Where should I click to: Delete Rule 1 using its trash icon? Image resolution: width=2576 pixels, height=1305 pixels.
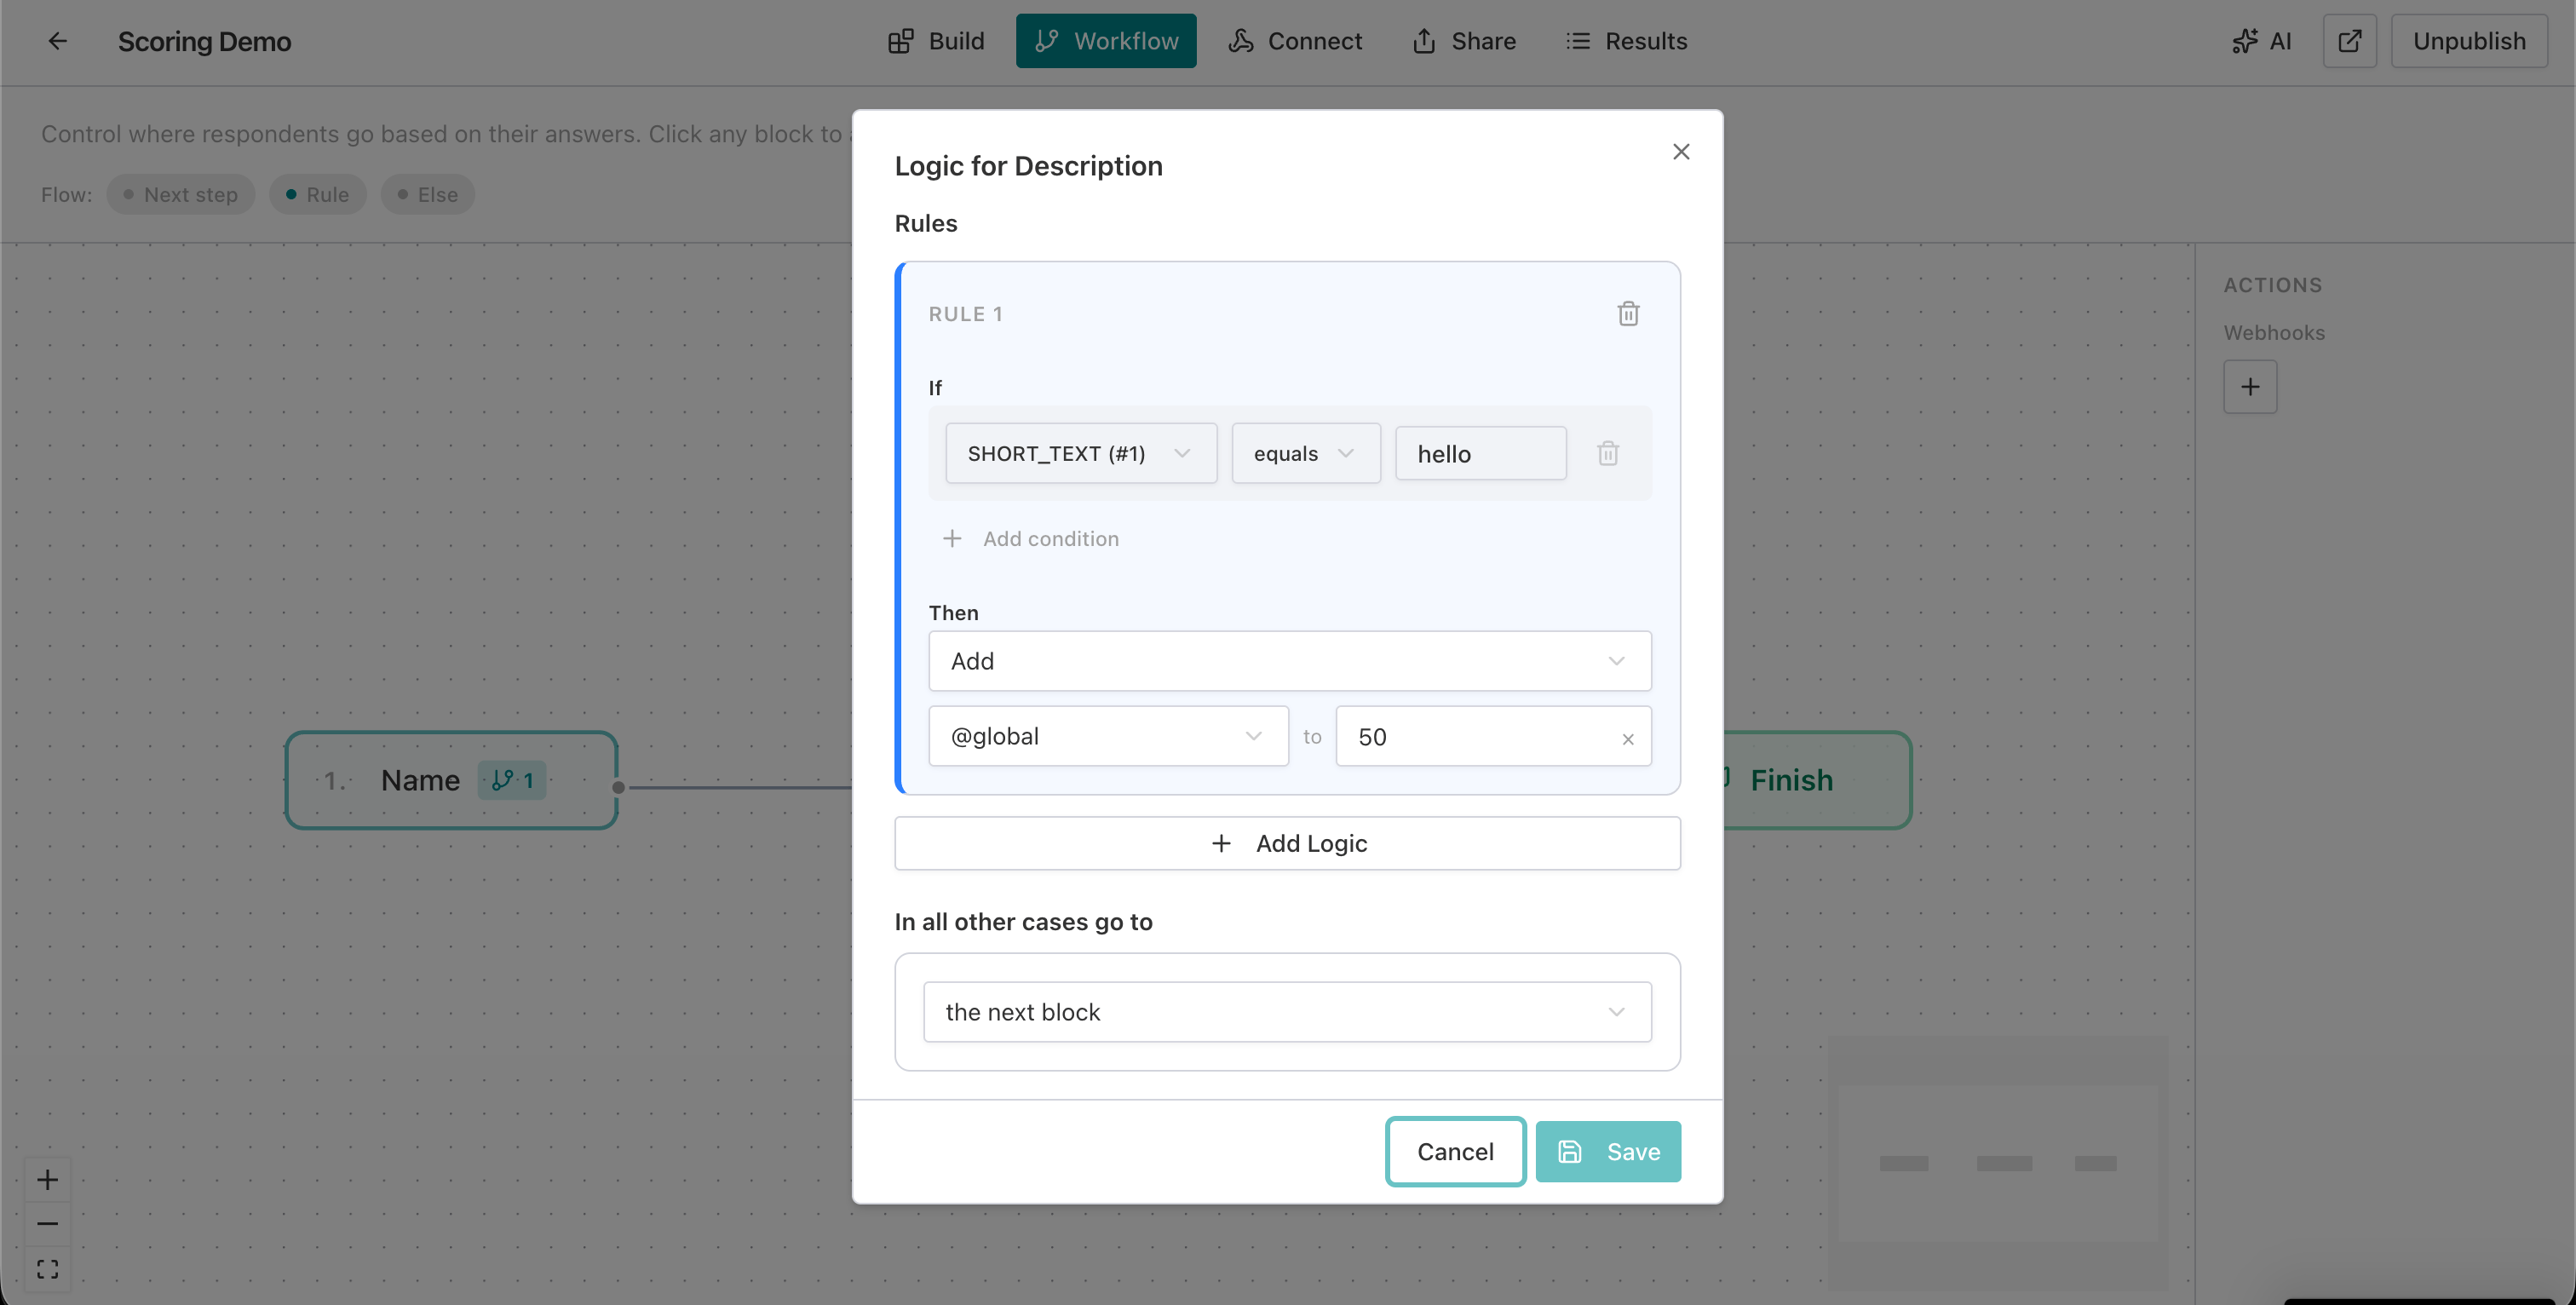1628,313
